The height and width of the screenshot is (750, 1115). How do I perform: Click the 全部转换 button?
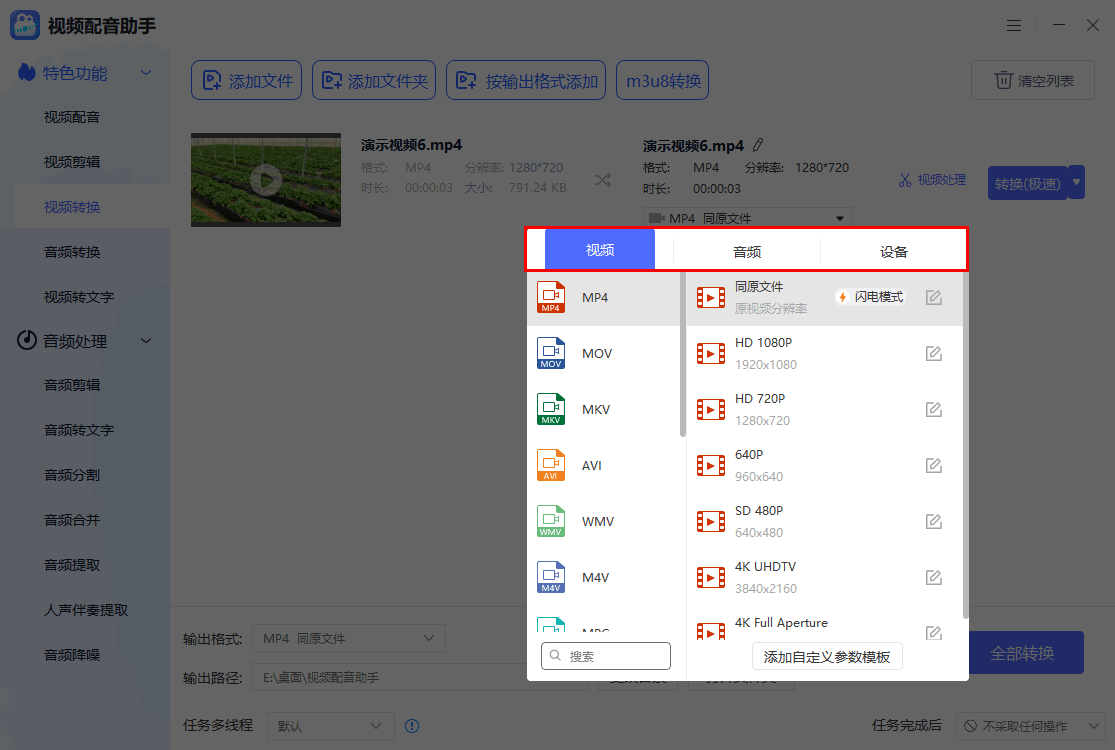click(1023, 653)
